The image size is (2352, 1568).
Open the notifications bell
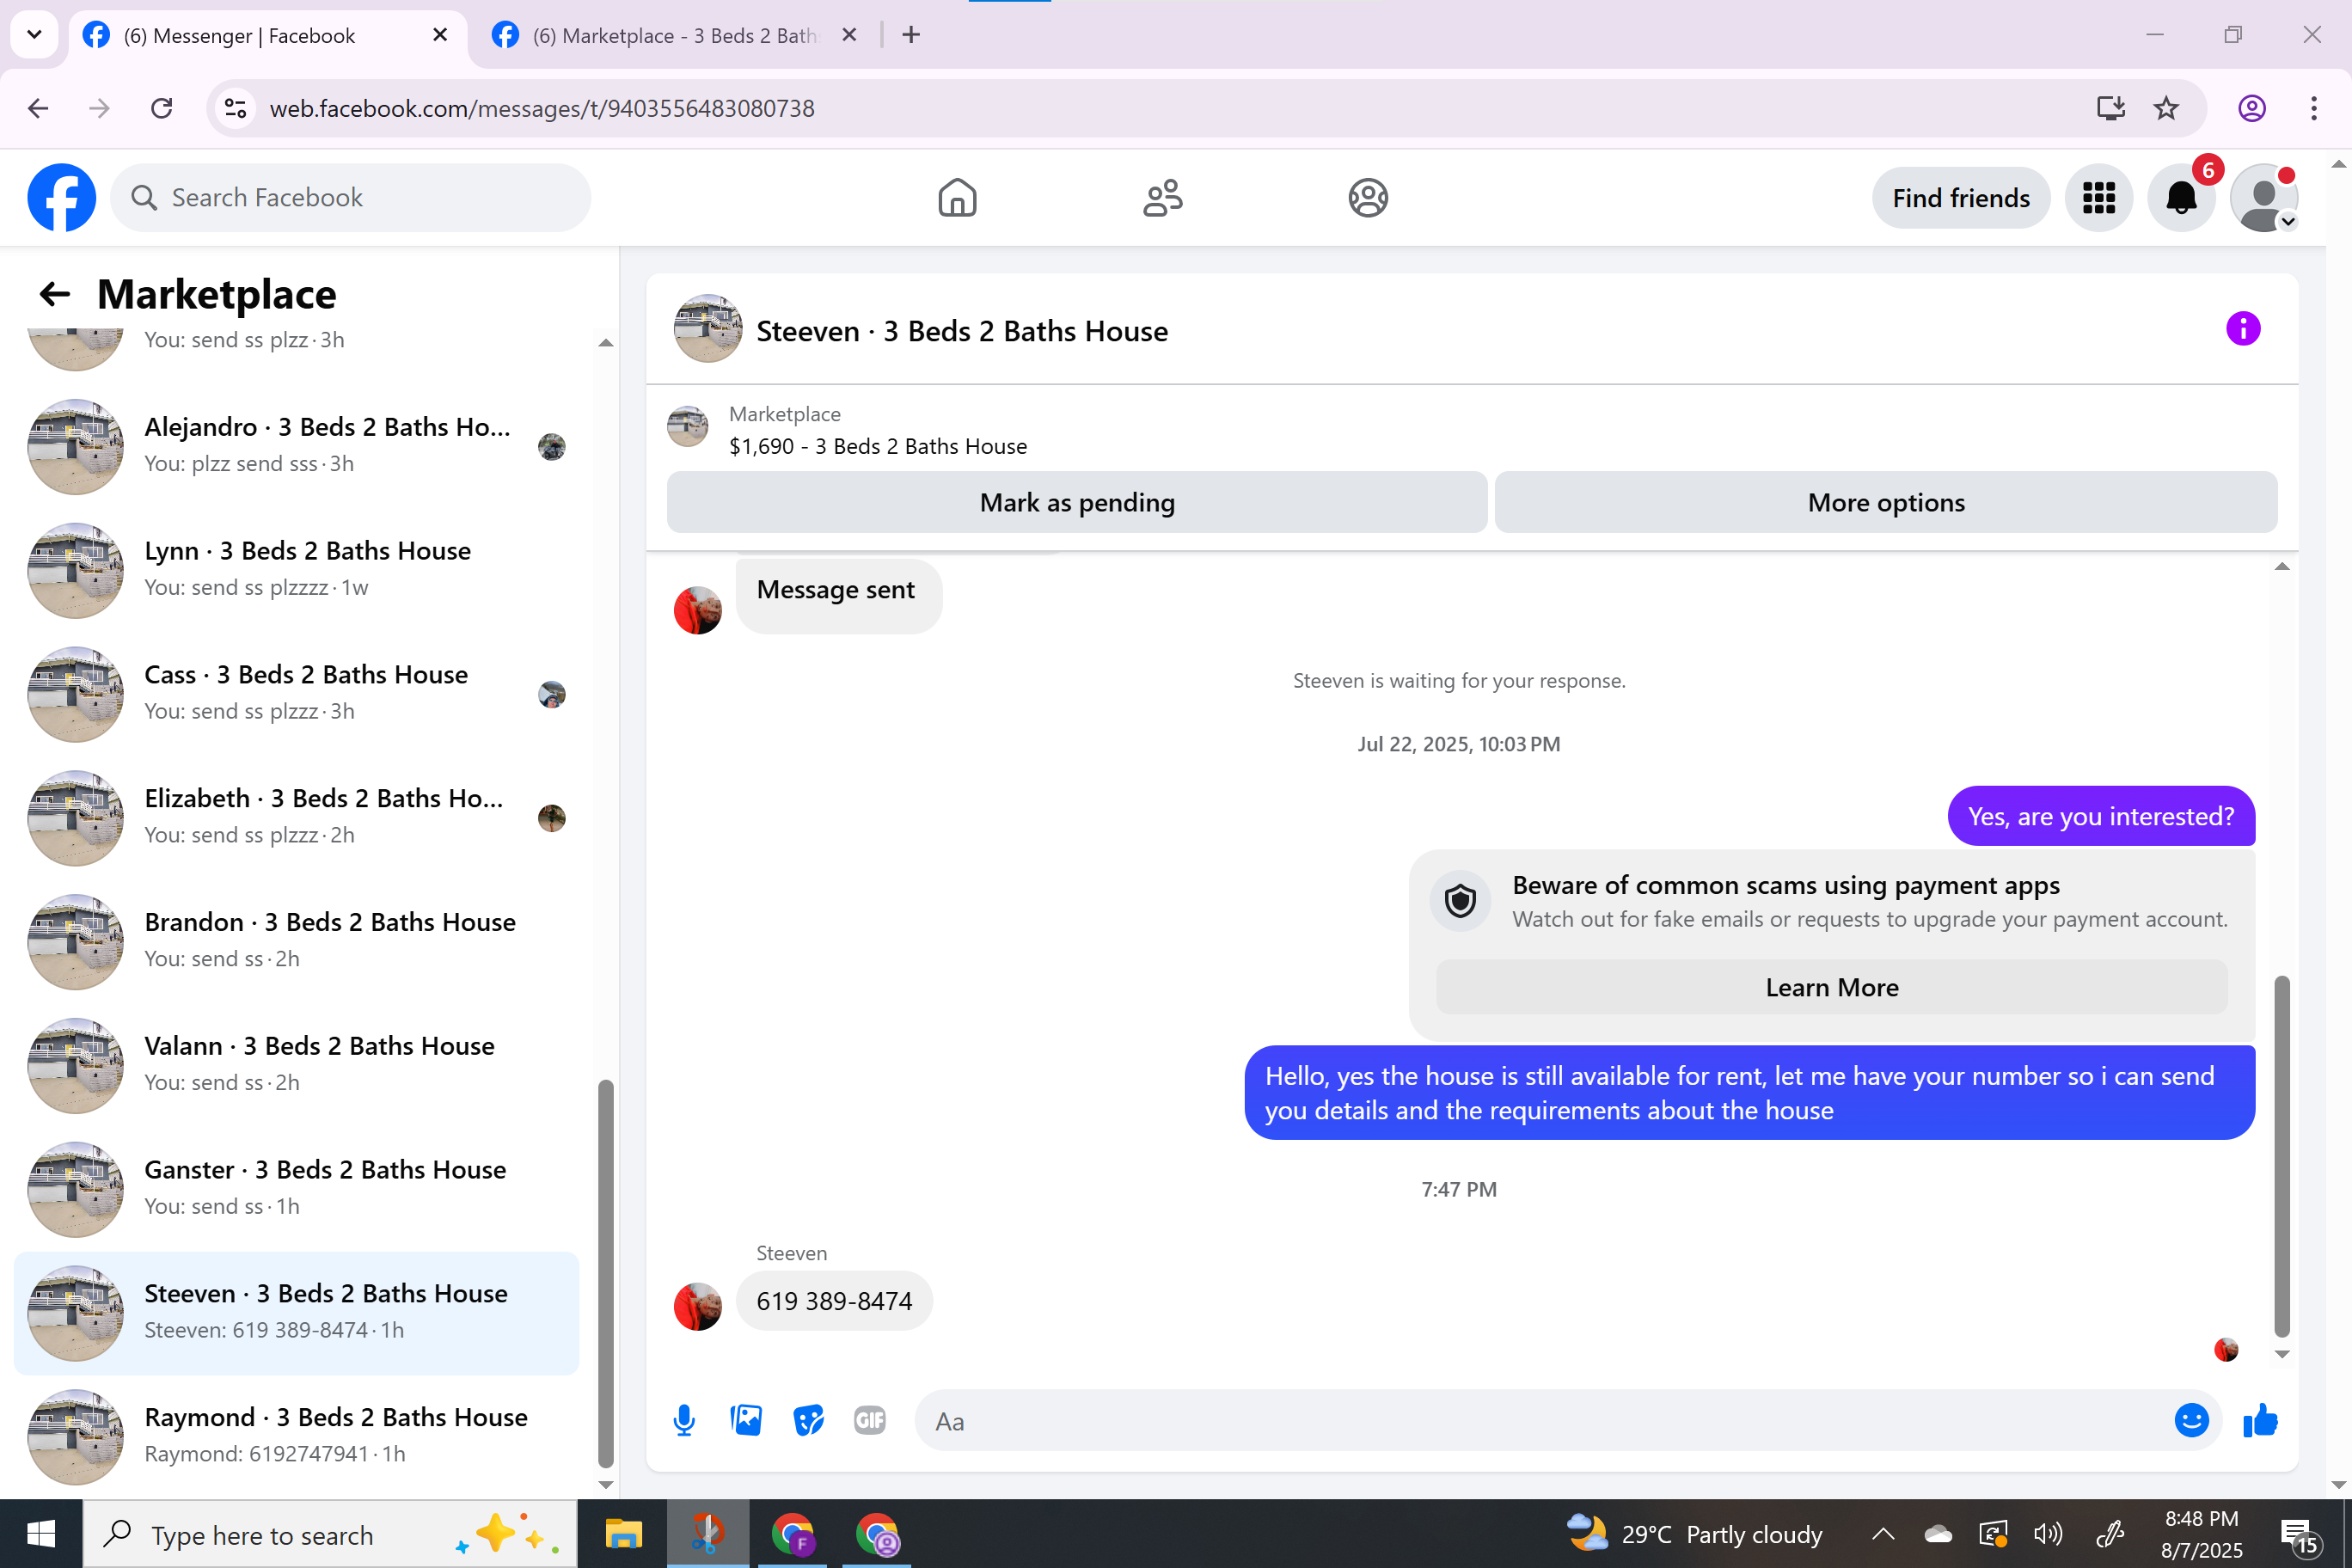pyautogui.click(x=2181, y=198)
